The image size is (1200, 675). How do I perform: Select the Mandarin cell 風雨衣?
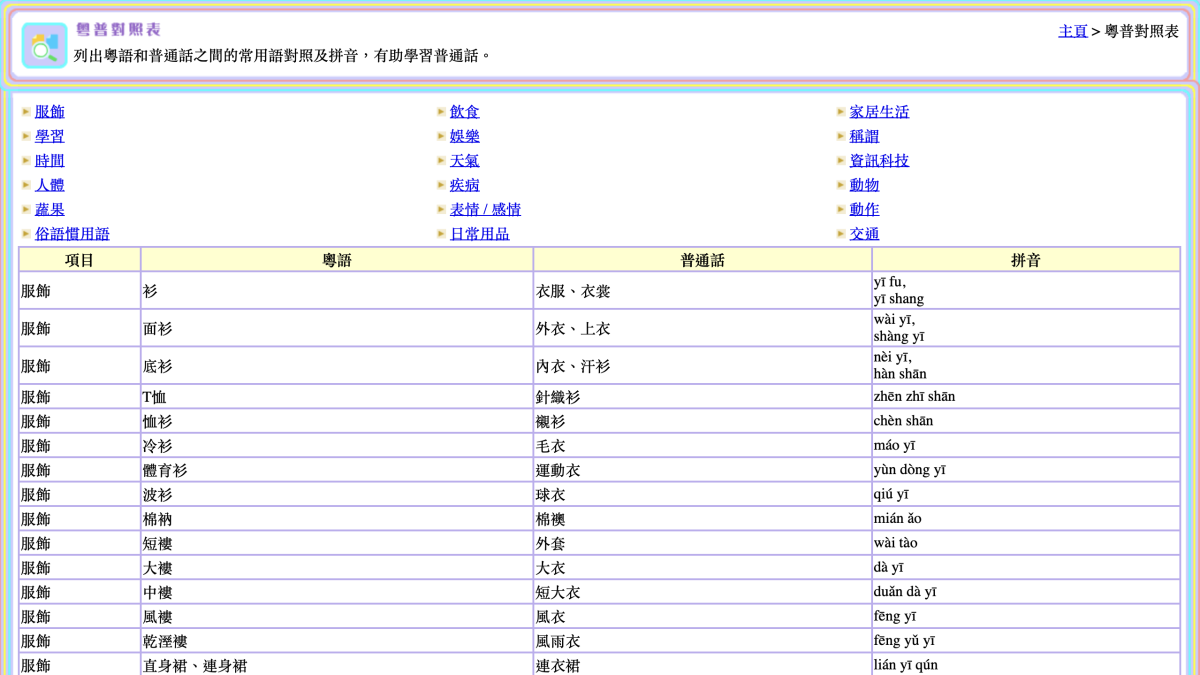(x=703, y=641)
